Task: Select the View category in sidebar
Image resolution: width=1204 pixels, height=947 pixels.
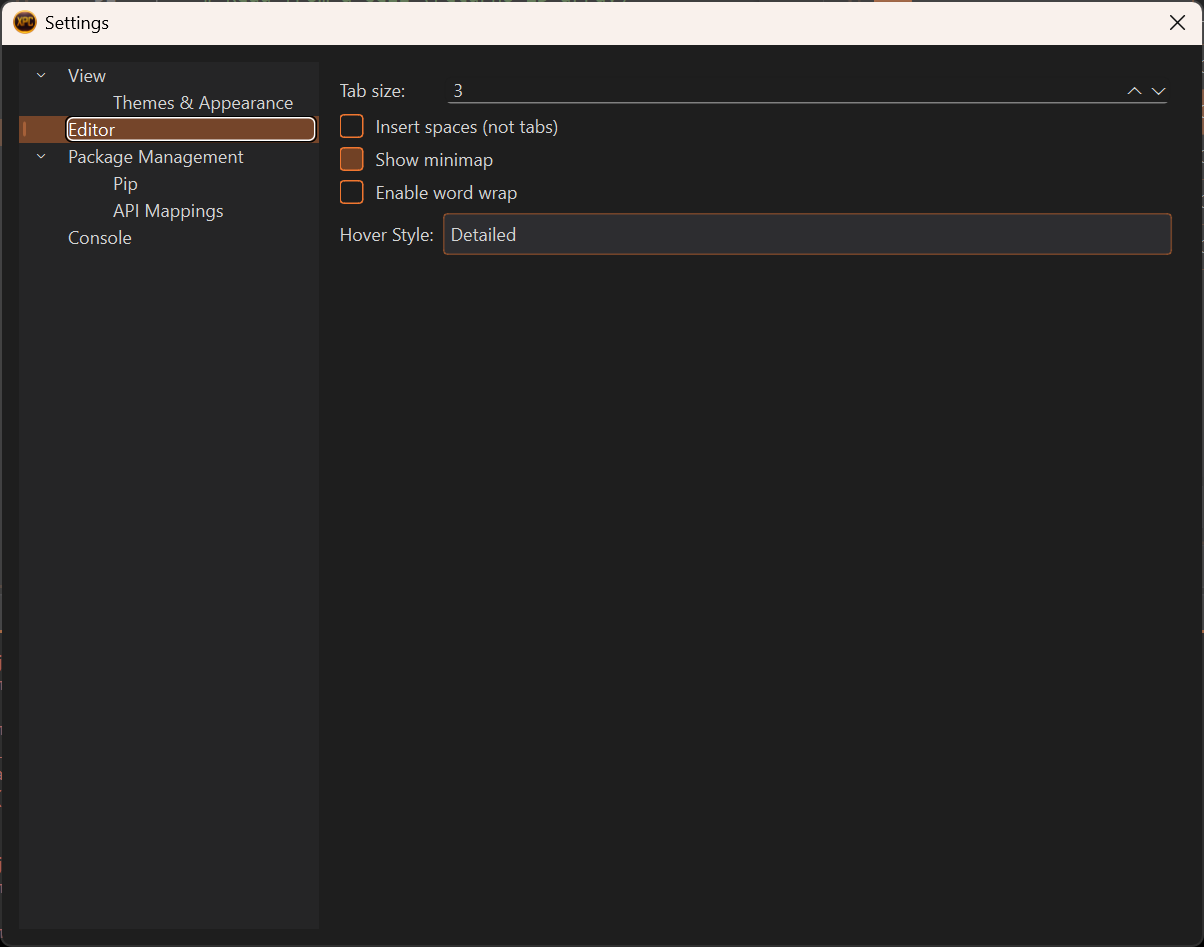Action: tap(87, 76)
